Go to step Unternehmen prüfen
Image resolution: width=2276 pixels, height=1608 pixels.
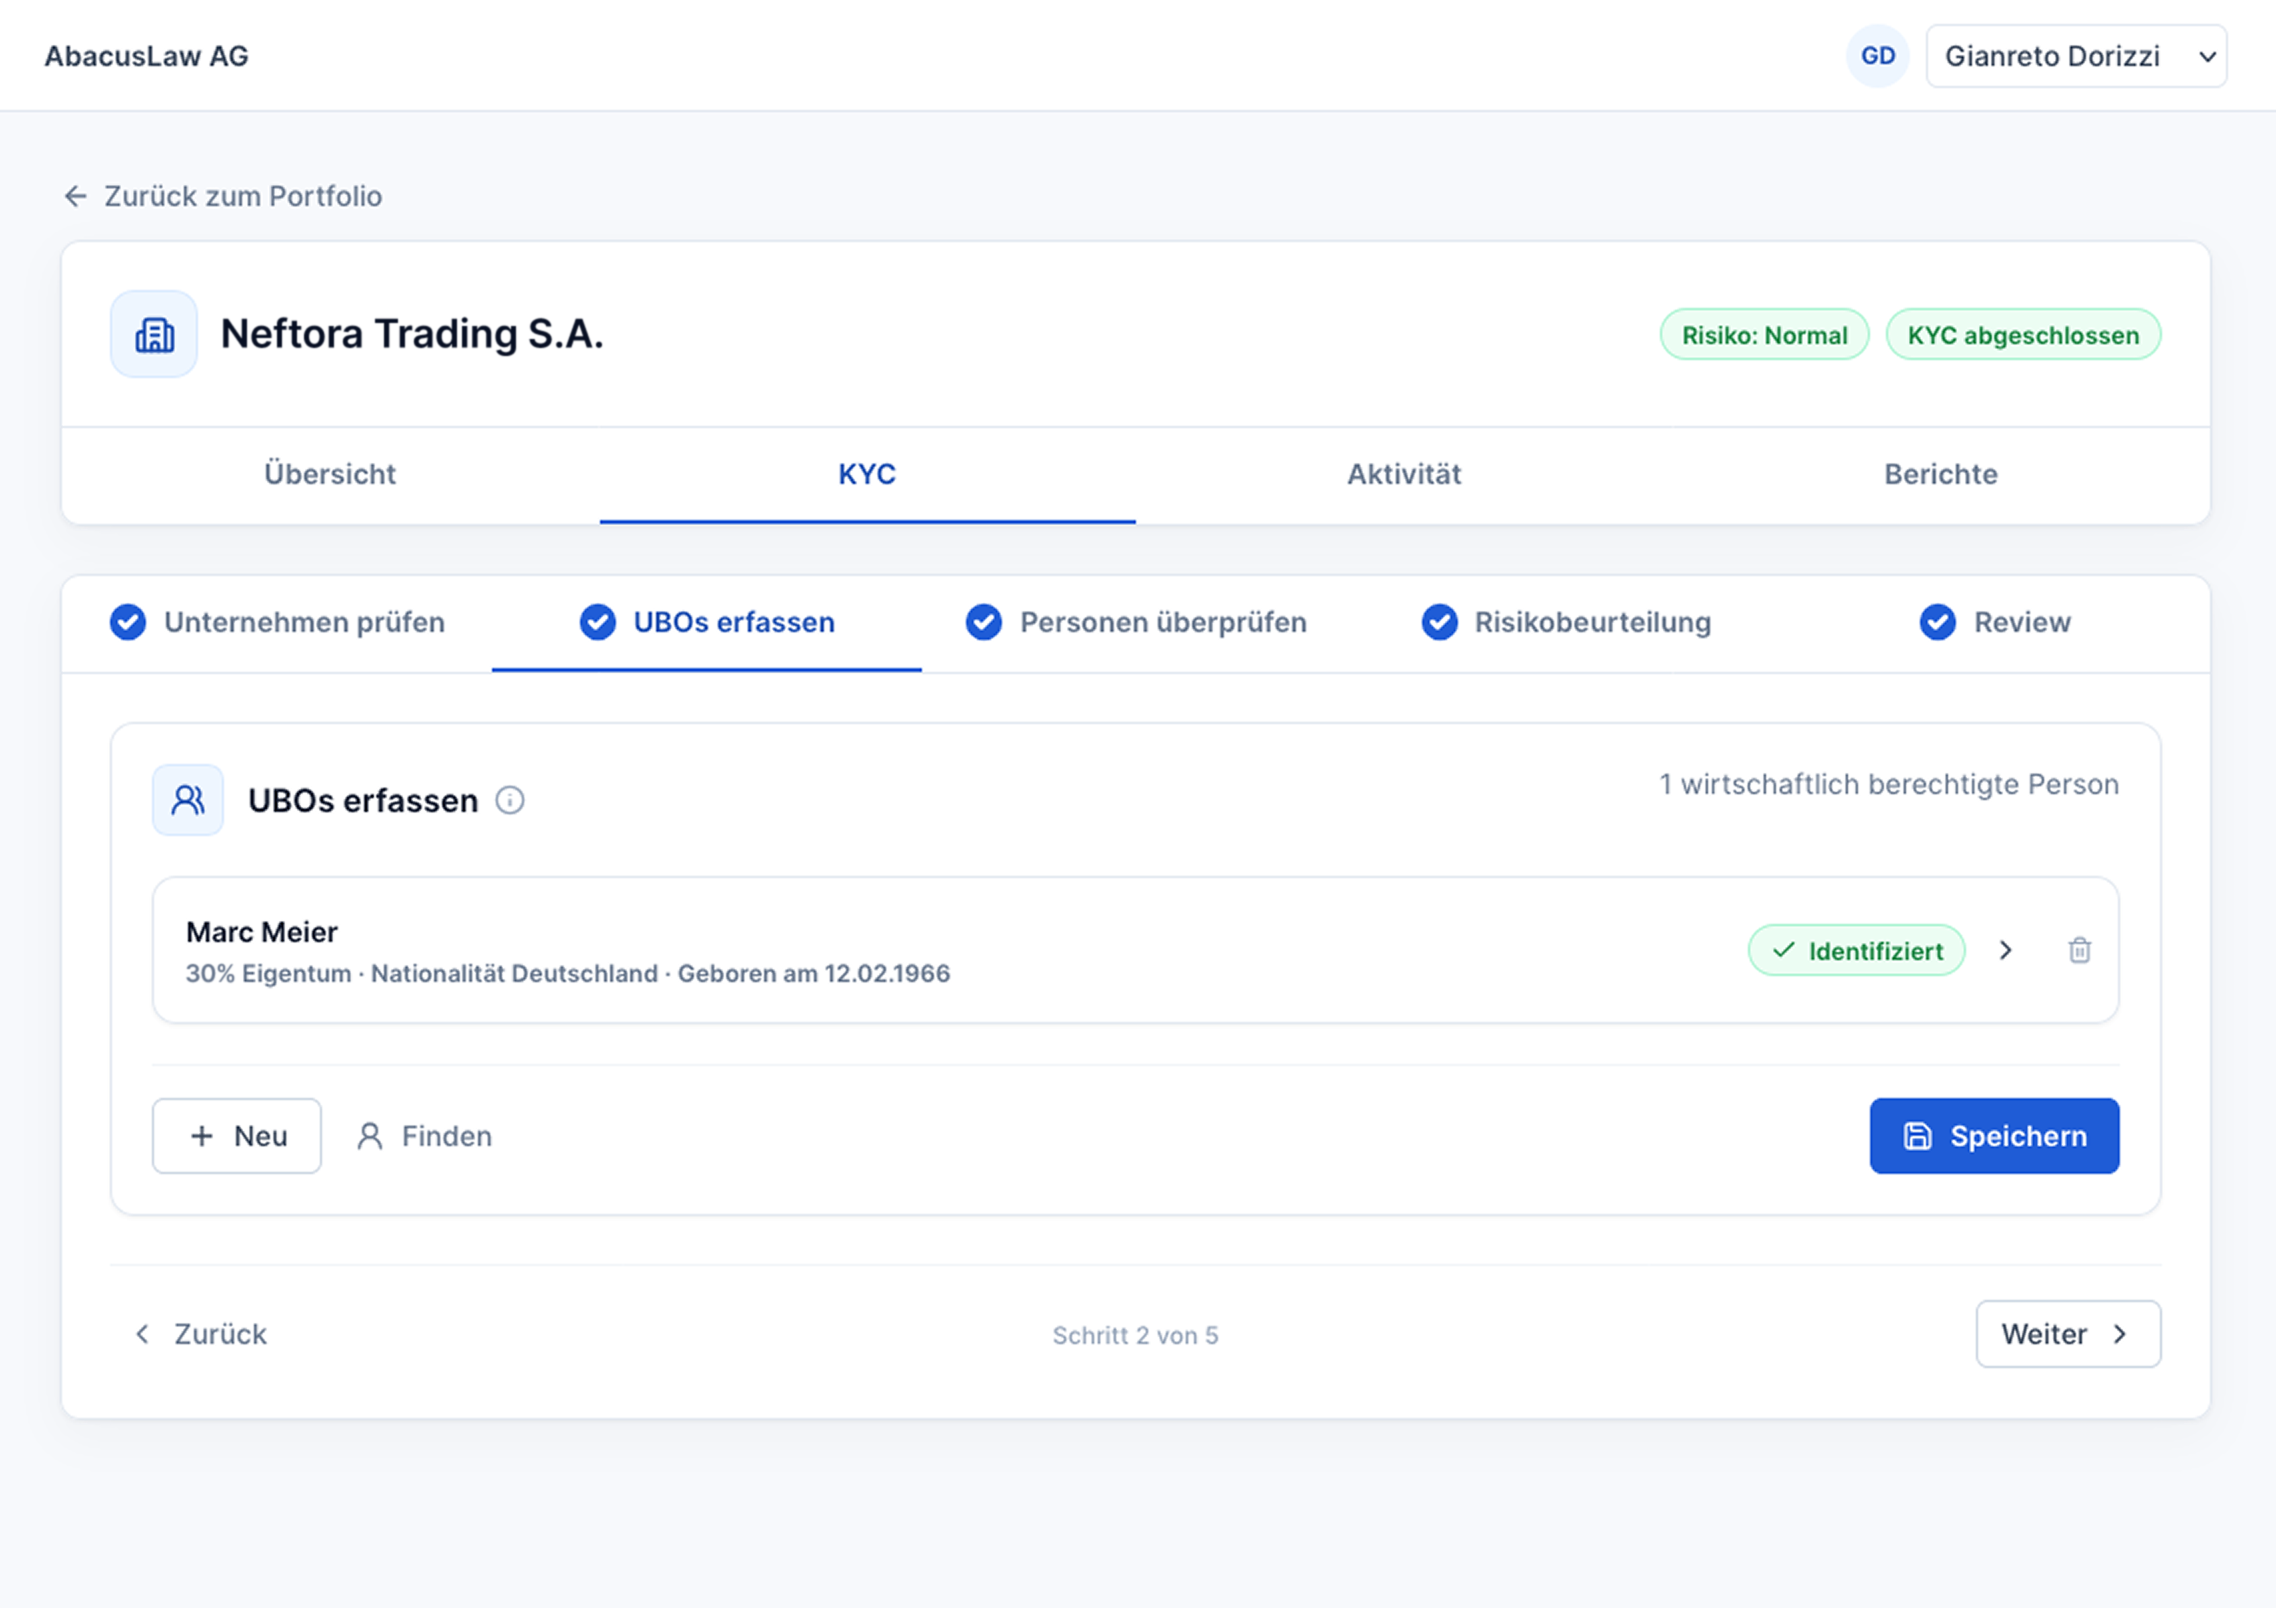(277, 622)
